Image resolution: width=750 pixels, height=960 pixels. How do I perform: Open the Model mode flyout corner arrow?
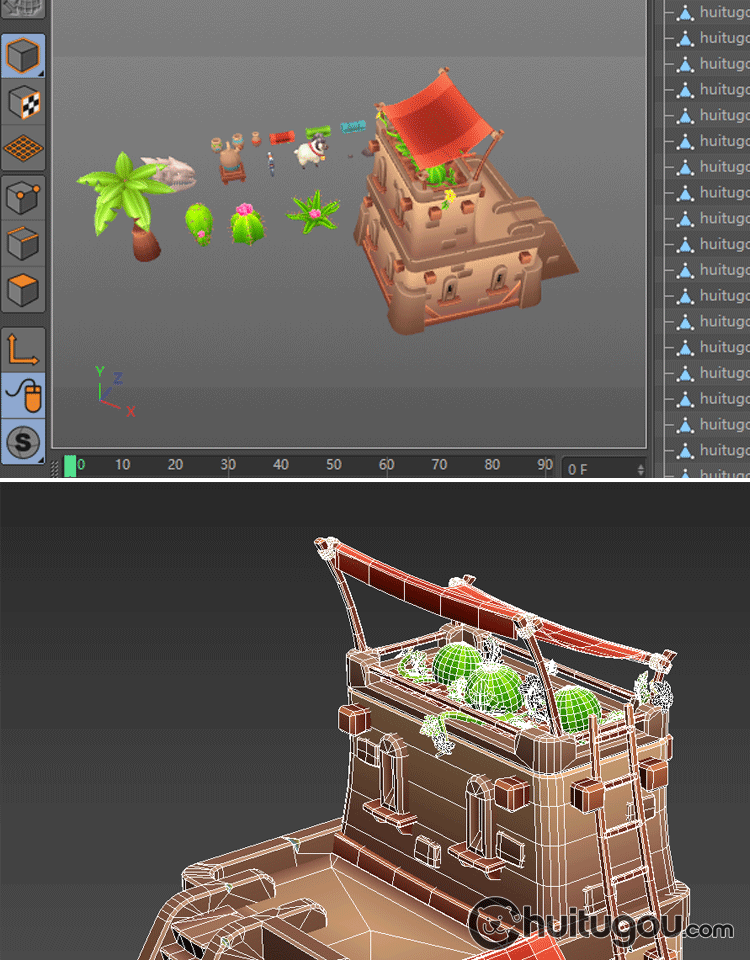(x=40, y=73)
